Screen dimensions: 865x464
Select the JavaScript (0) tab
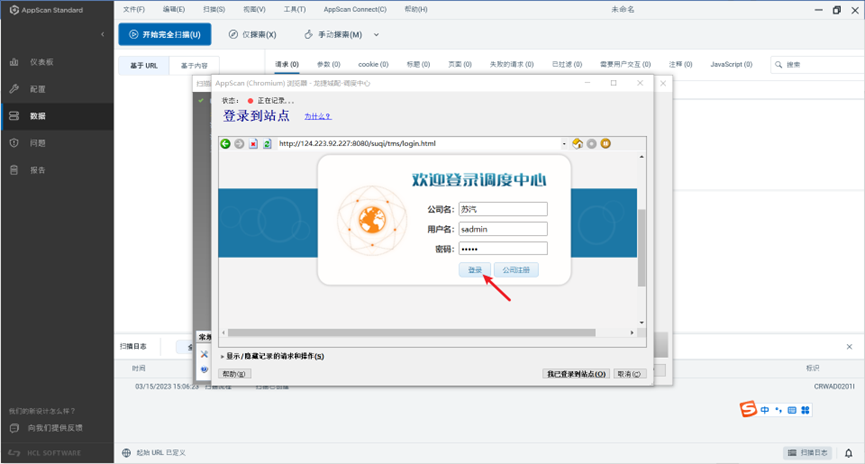coord(731,65)
